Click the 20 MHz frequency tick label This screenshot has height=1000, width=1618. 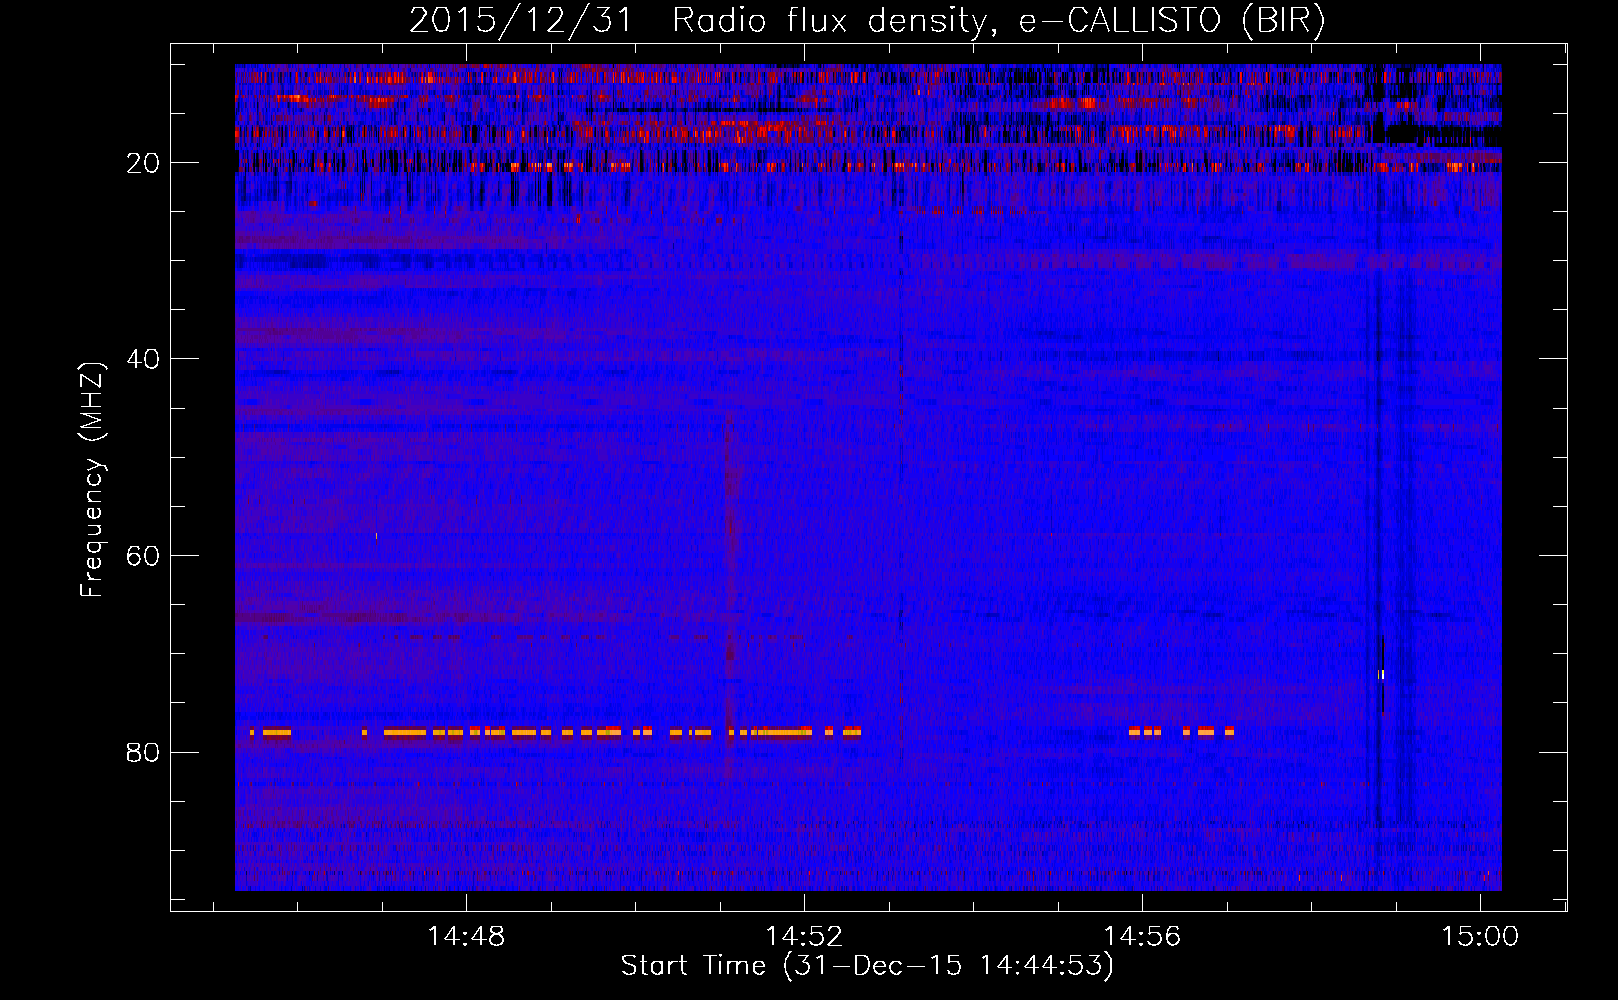[x=143, y=163]
